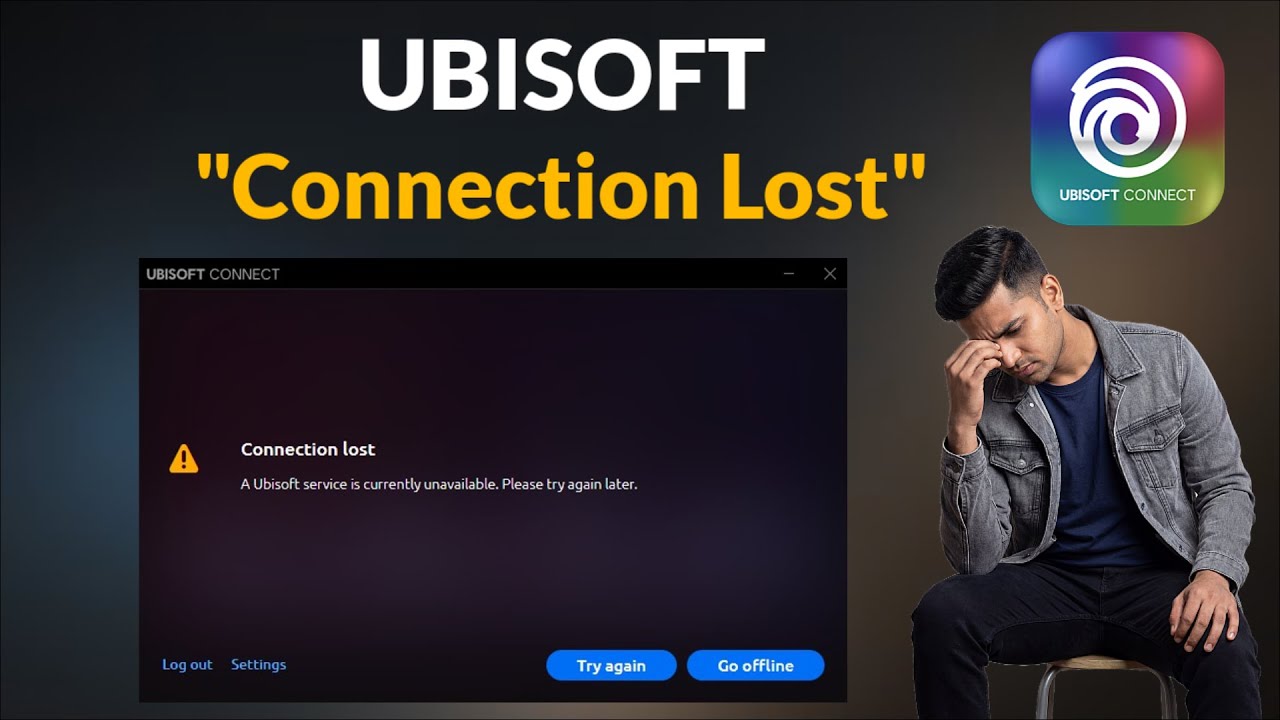
Task: Open the Settings link
Action: point(258,665)
